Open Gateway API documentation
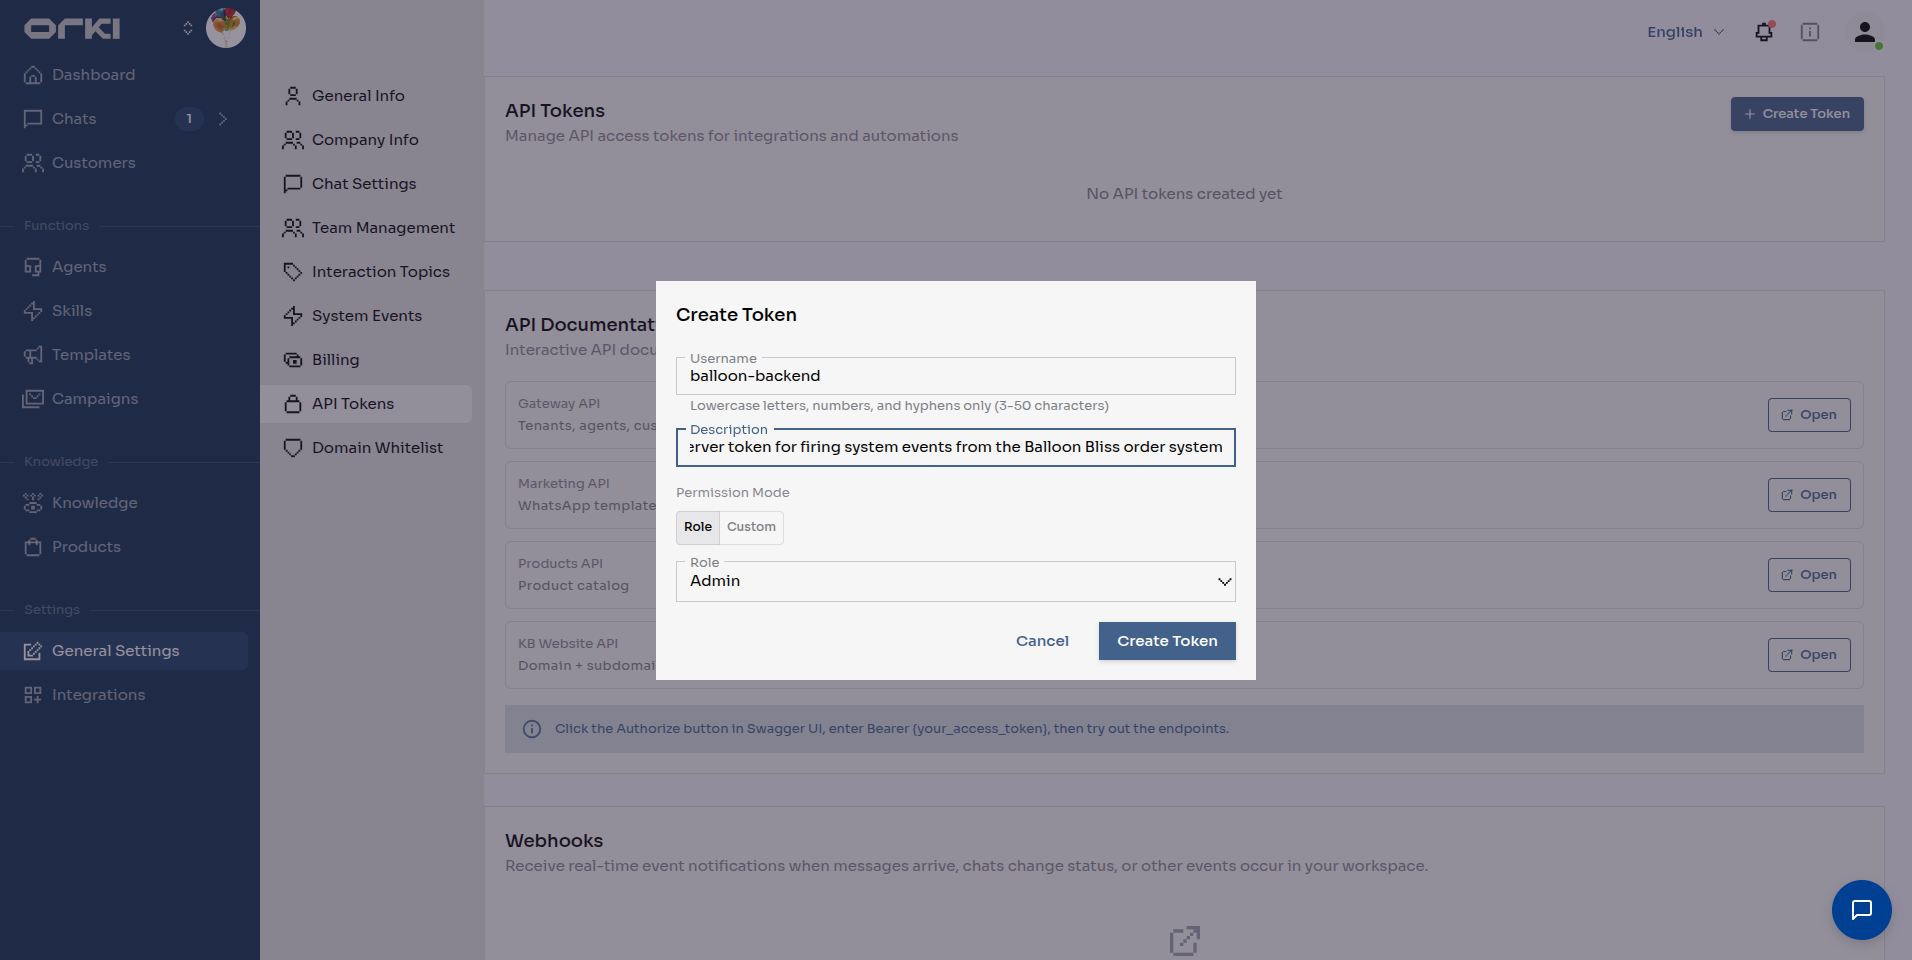This screenshot has height=960, width=1912. coord(1809,415)
